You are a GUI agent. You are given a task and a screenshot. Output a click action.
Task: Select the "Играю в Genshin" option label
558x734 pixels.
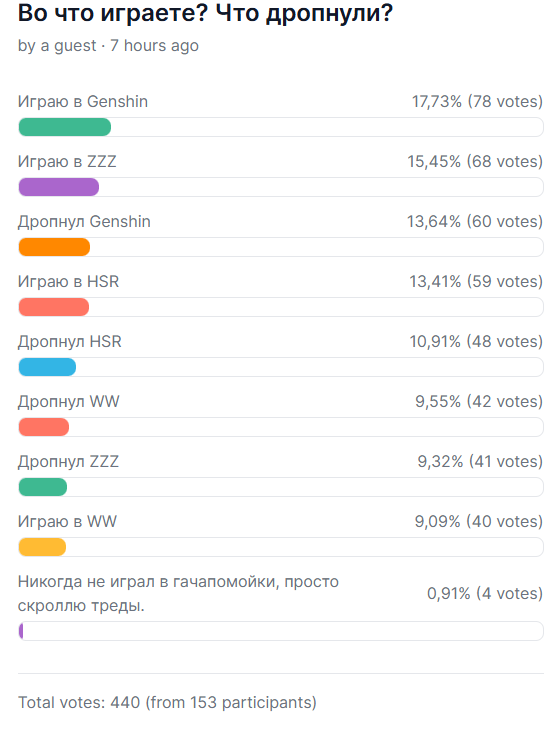tap(83, 102)
